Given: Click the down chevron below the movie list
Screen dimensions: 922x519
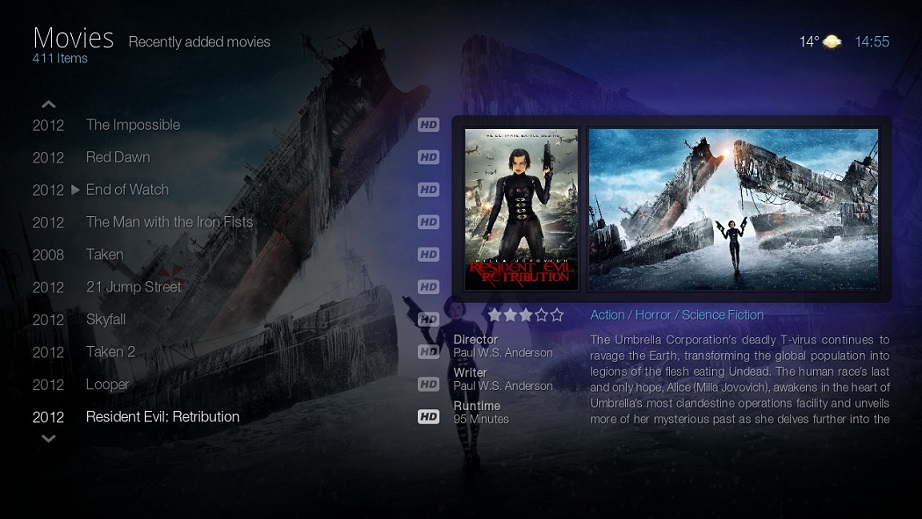Looking at the screenshot, I should 49,438.
